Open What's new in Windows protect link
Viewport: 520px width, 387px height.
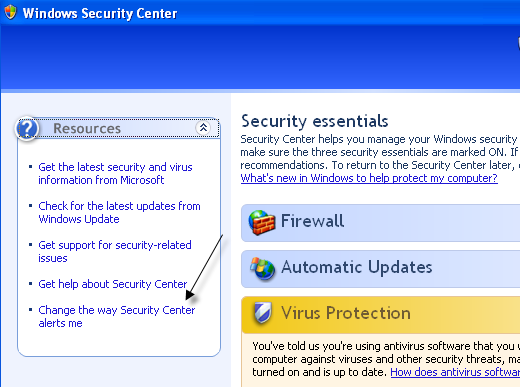tap(369, 178)
